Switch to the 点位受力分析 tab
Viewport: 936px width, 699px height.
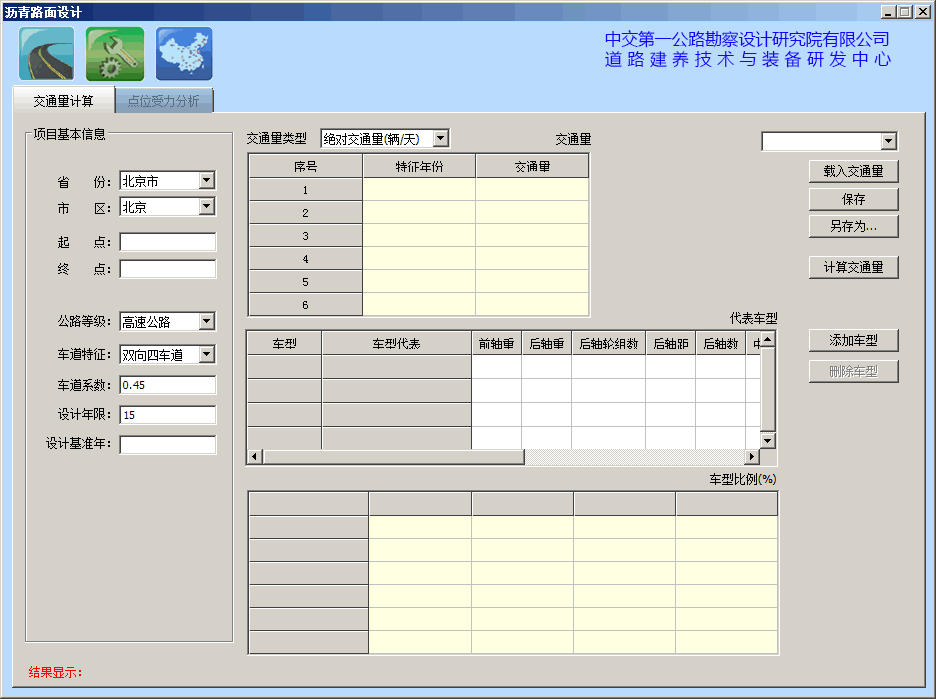tap(163, 101)
